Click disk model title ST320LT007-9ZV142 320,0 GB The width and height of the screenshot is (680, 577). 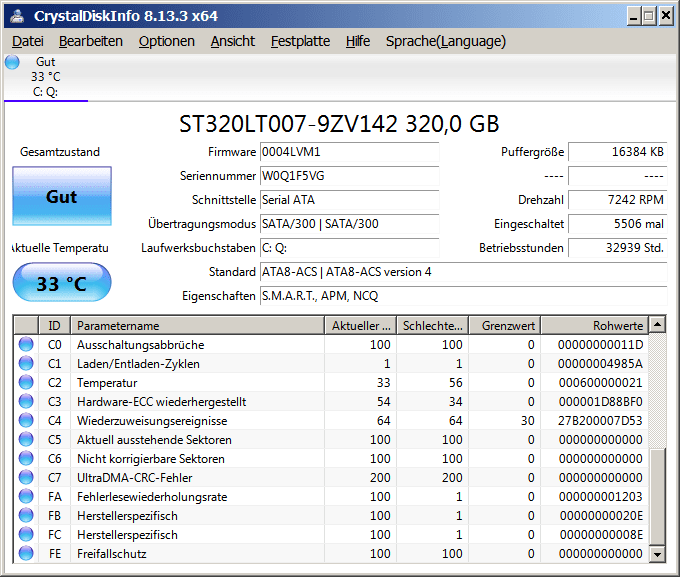[x=339, y=124]
